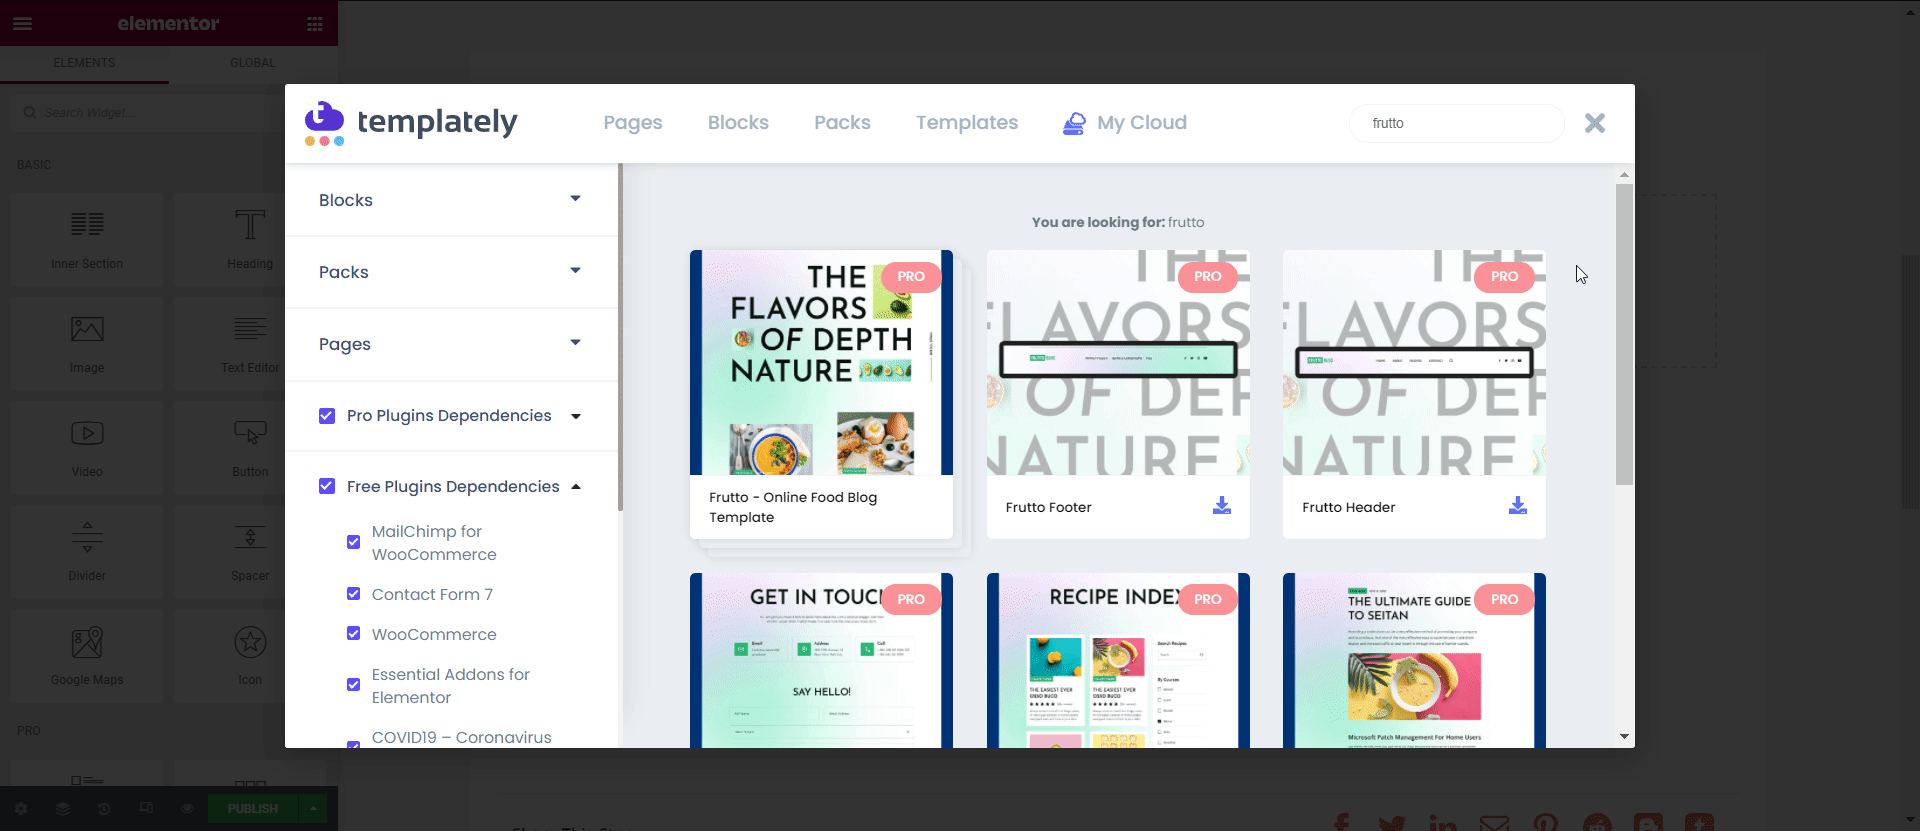The height and width of the screenshot is (831, 1920).
Task: Open the Elementor widgets grid icon
Action: 315,23
